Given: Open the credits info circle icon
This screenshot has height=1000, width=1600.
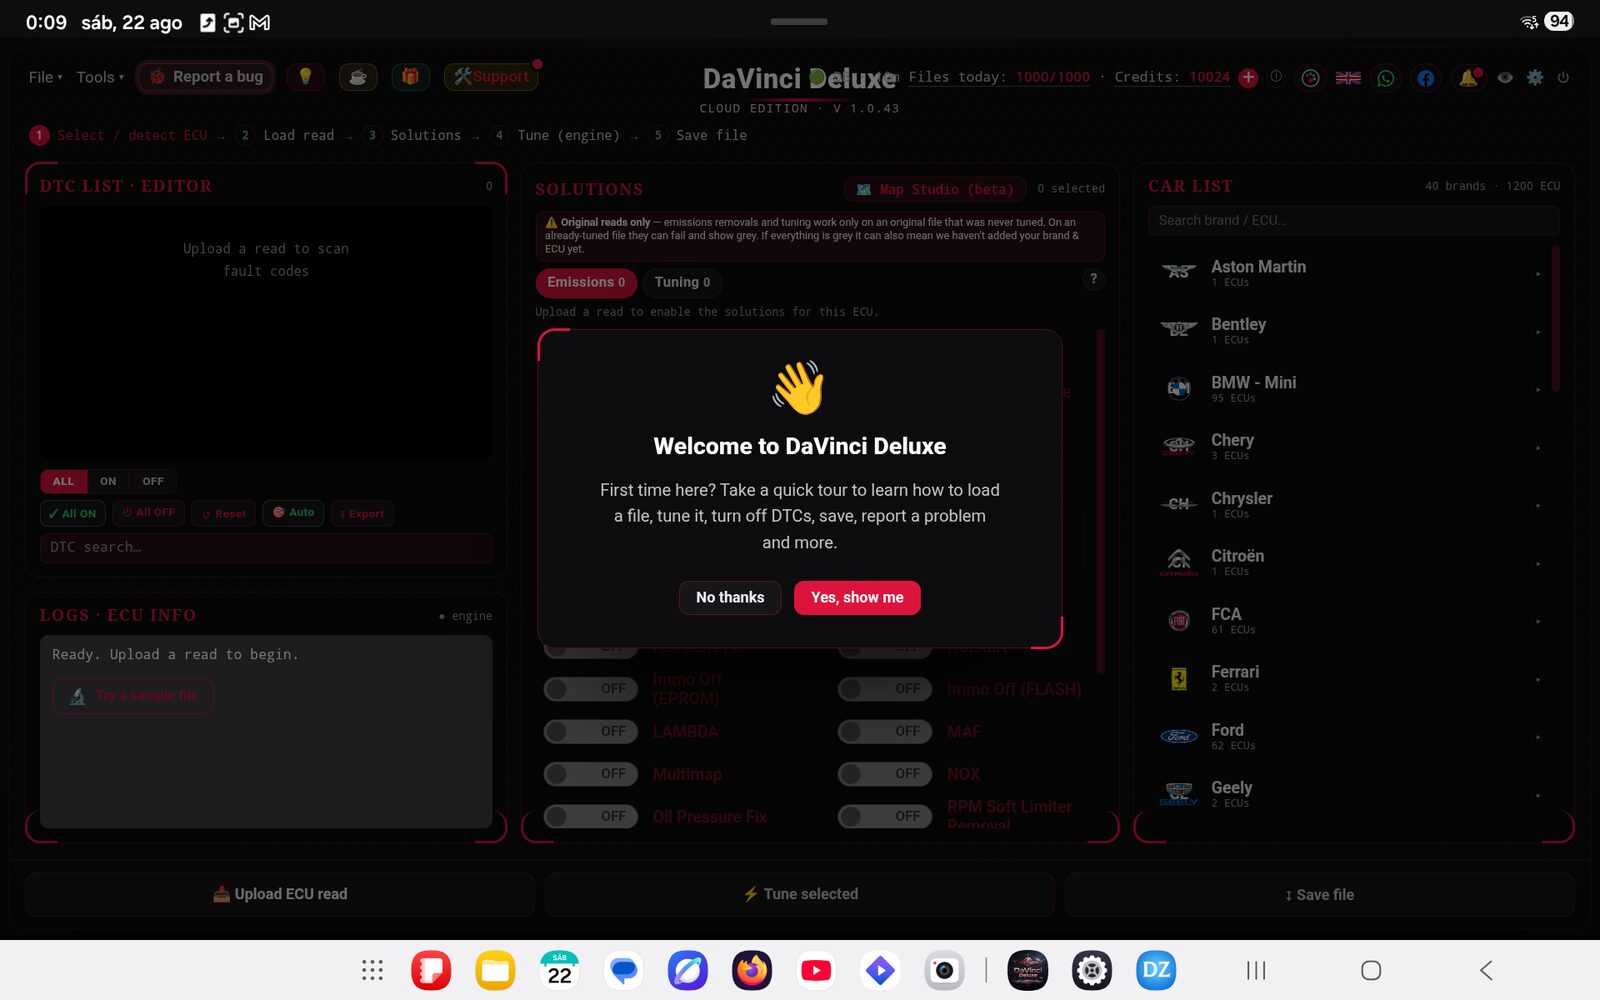Looking at the screenshot, I should tap(1276, 77).
